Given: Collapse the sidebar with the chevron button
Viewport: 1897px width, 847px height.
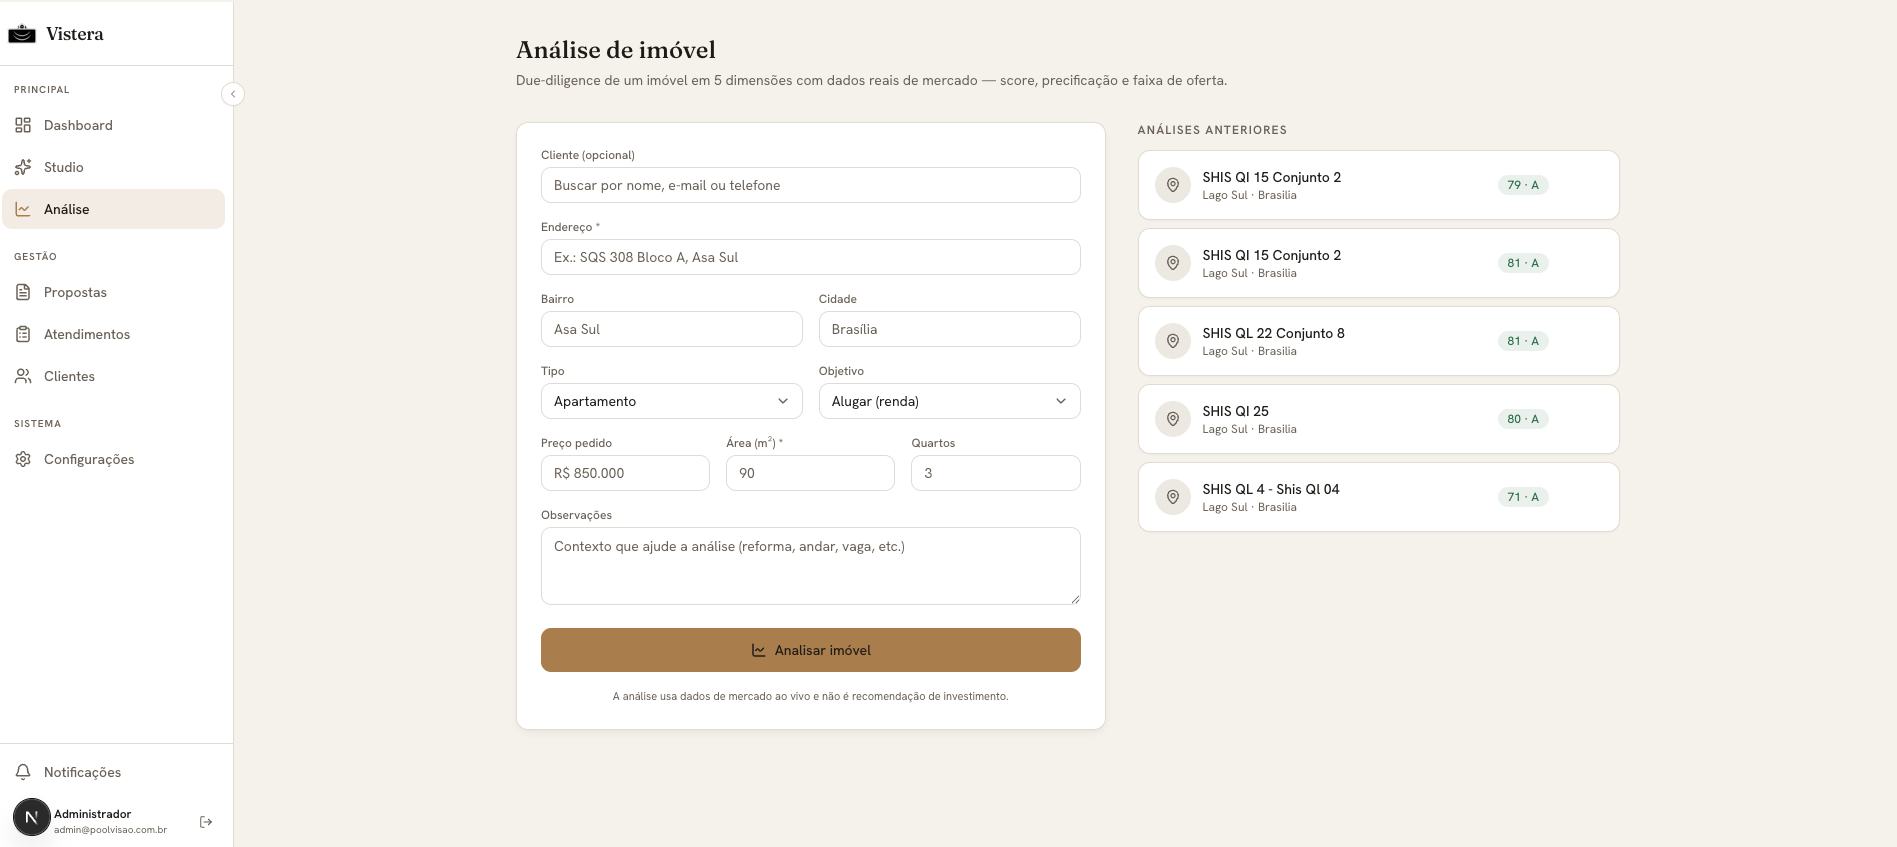Looking at the screenshot, I should pos(233,94).
